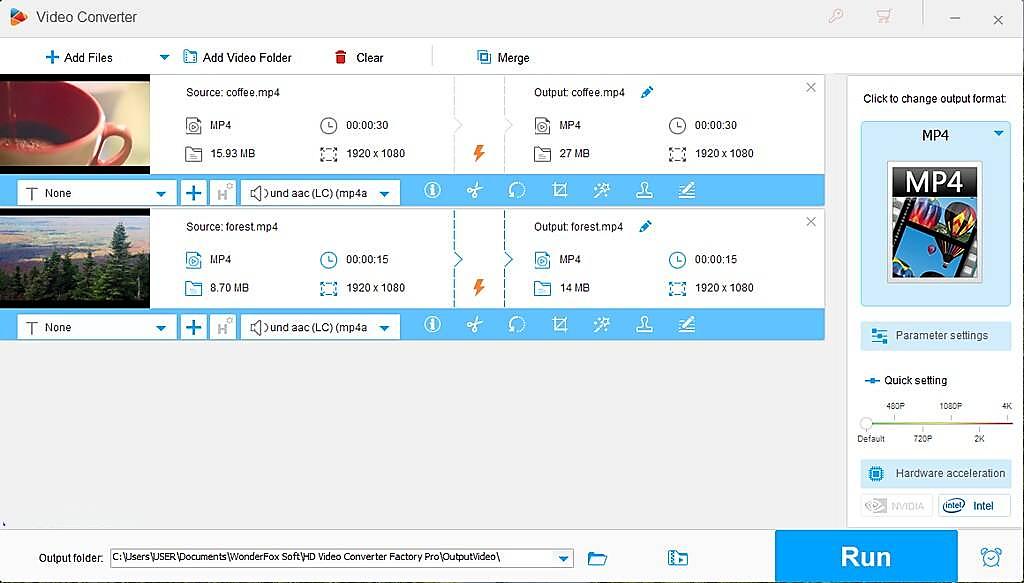The width and height of the screenshot is (1024, 583).
Task: Remove coffee.mp4 from the list
Action: (x=810, y=87)
